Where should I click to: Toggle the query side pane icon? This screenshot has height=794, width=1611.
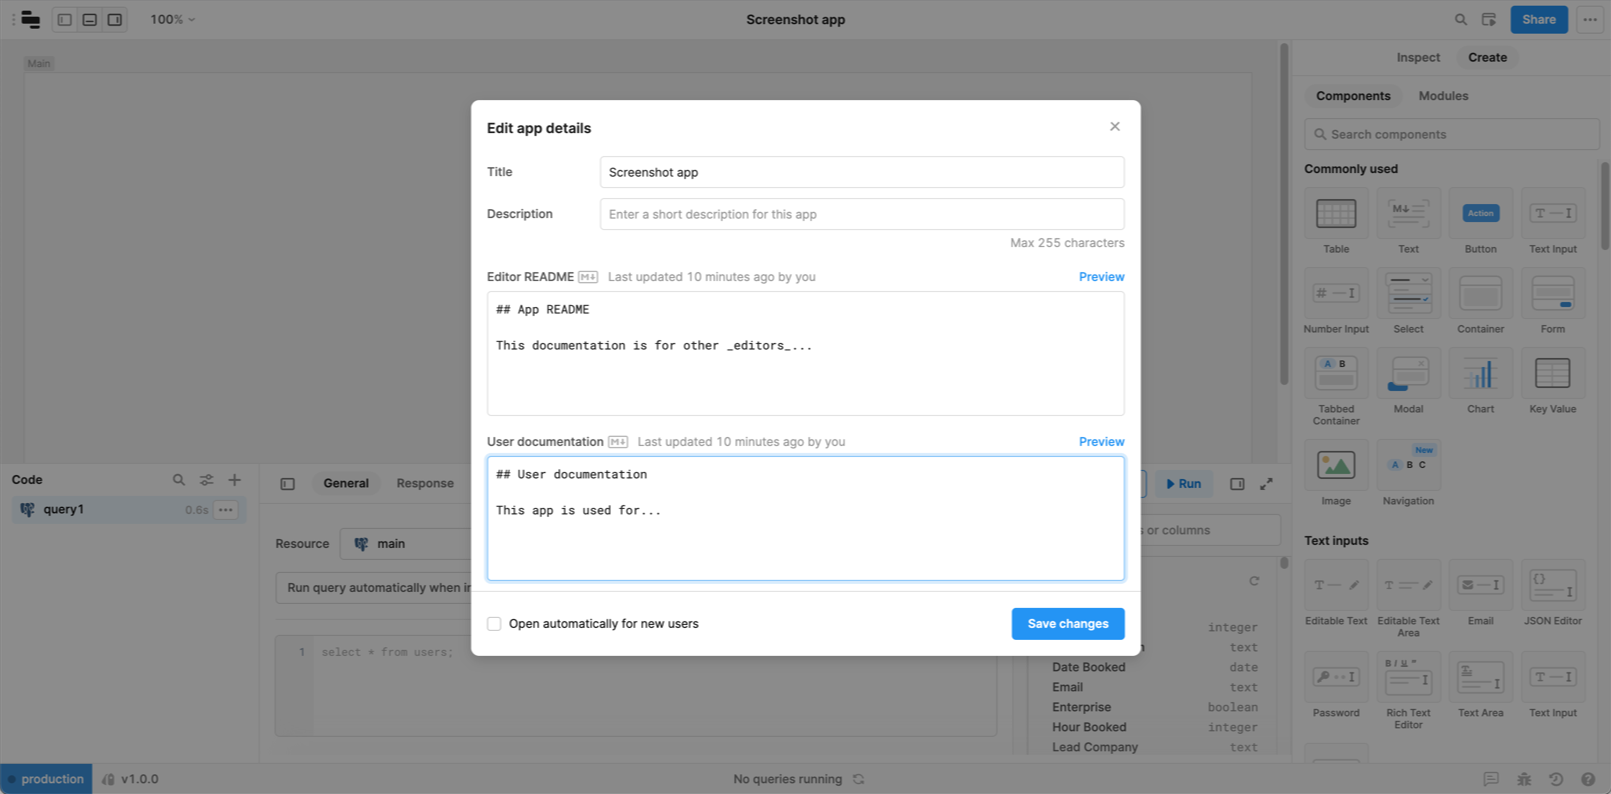tap(1237, 484)
